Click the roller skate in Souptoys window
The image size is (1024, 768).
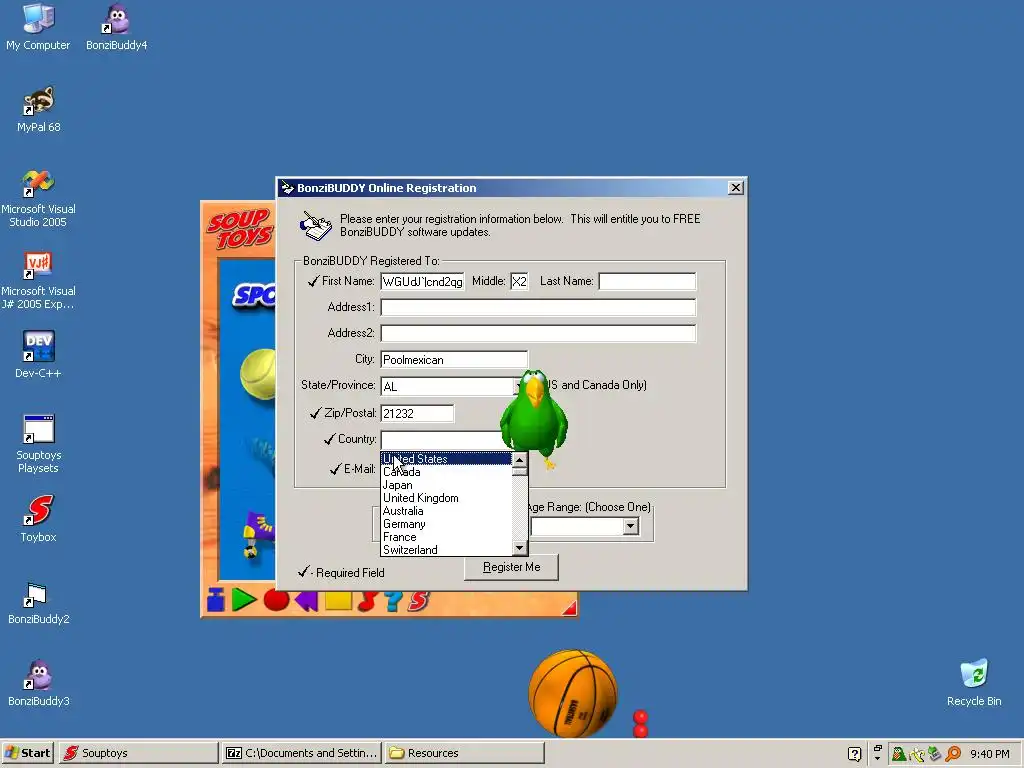tap(259, 534)
